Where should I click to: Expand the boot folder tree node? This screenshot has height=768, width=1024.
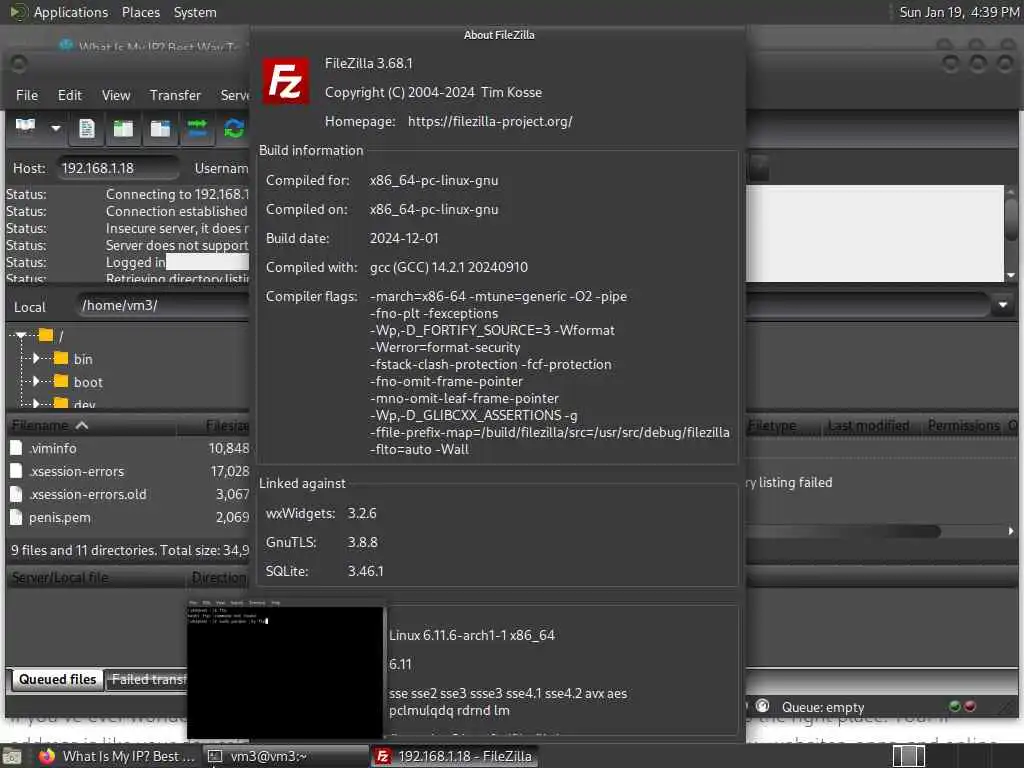[x=37, y=381]
